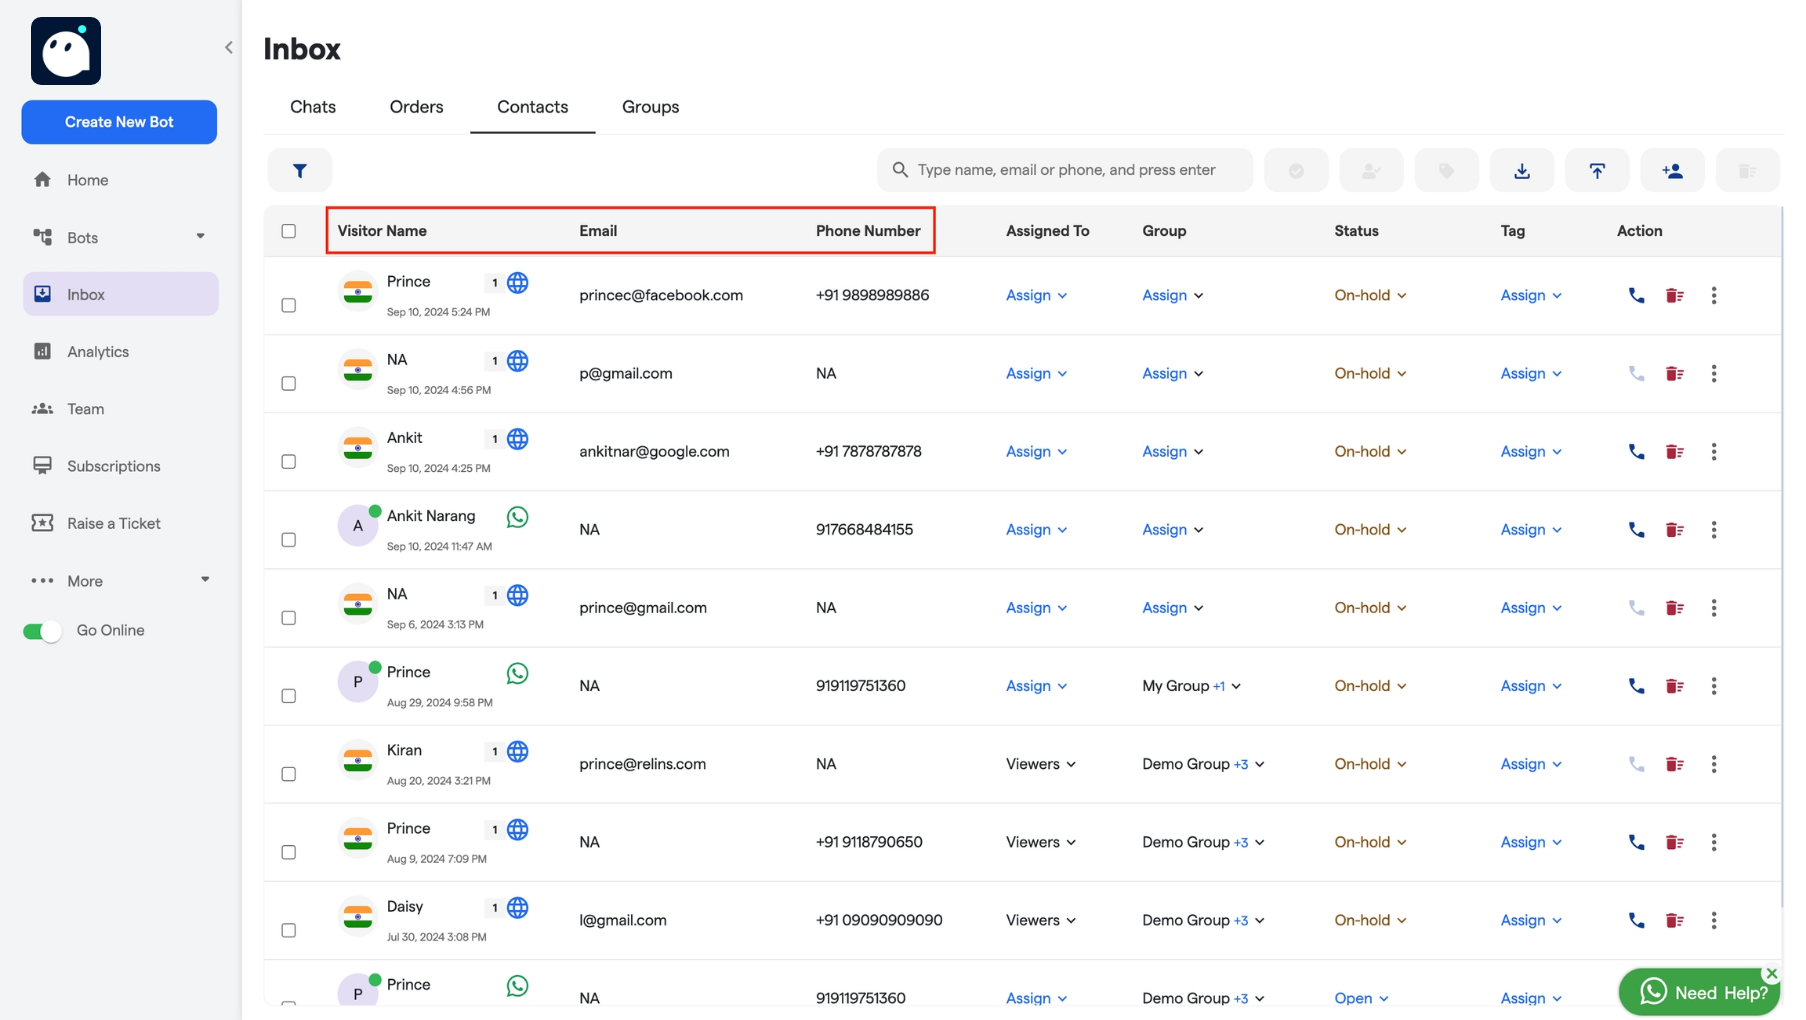
Task: Click web globe icon in Ankit row
Action: click(x=517, y=439)
